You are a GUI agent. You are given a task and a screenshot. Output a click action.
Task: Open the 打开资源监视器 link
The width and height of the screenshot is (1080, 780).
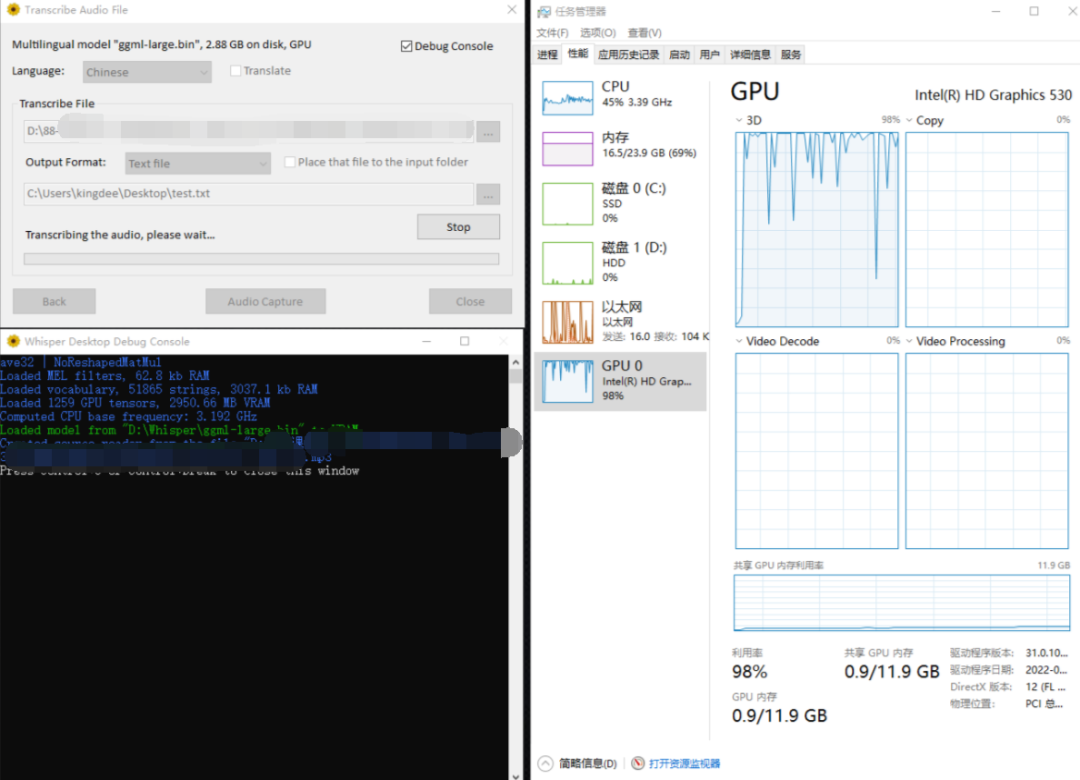point(684,763)
